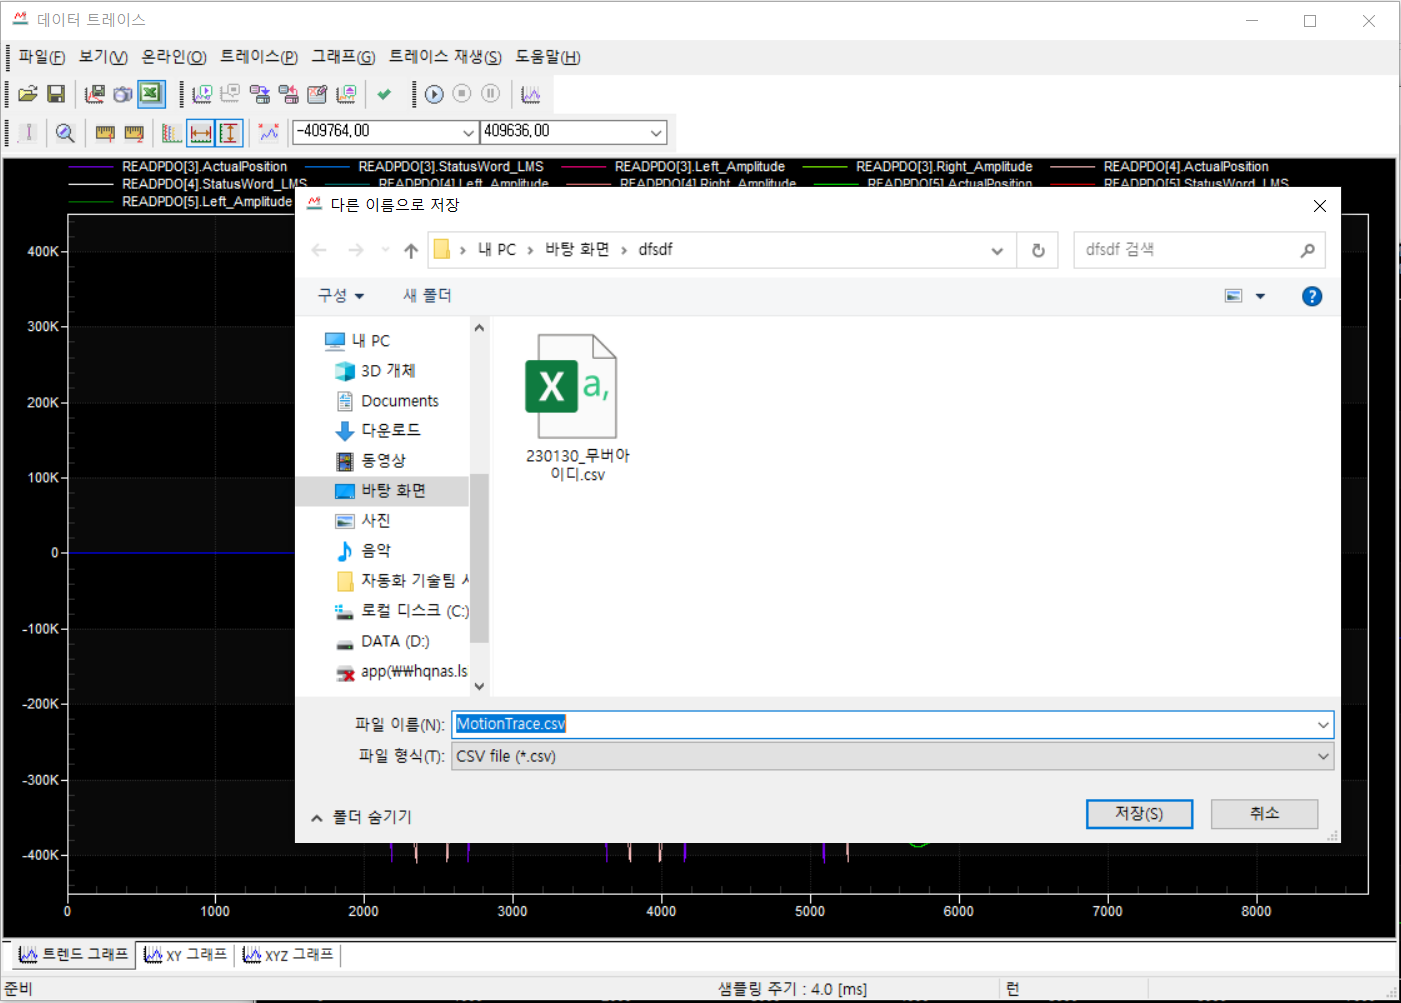Start trace with the play icon
Viewport: 1401px width, 1003px height.
(x=433, y=94)
